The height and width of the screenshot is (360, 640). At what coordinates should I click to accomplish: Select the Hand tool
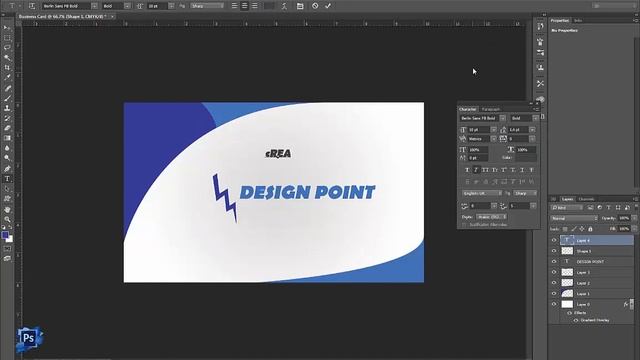pos(7,210)
